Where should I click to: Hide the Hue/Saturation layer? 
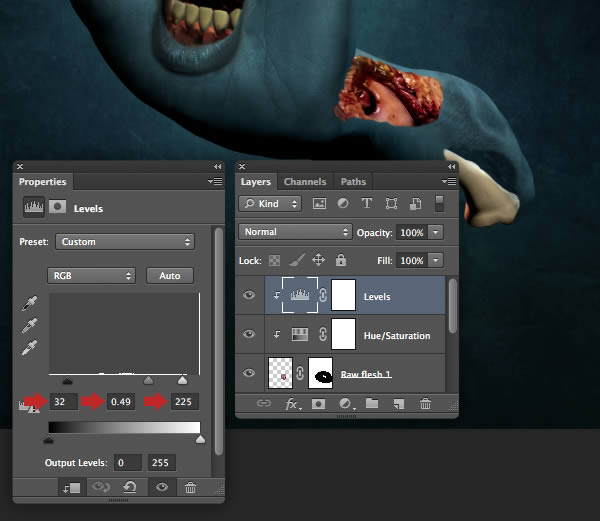pos(249,334)
